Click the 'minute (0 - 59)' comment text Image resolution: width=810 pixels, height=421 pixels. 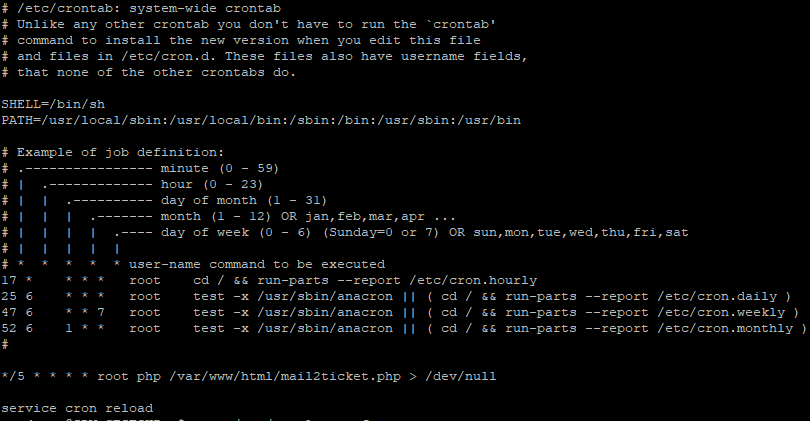coord(220,168)
